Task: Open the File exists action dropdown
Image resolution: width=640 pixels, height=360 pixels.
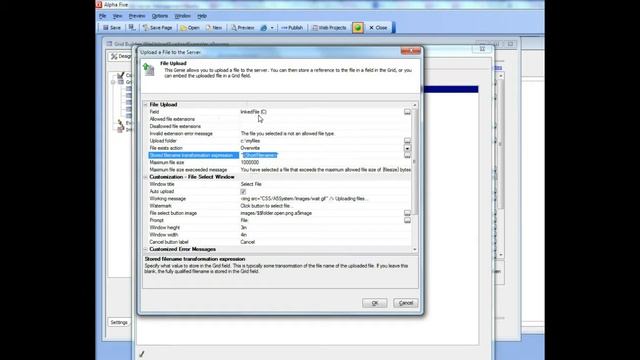Action: (x=407, y=148)
